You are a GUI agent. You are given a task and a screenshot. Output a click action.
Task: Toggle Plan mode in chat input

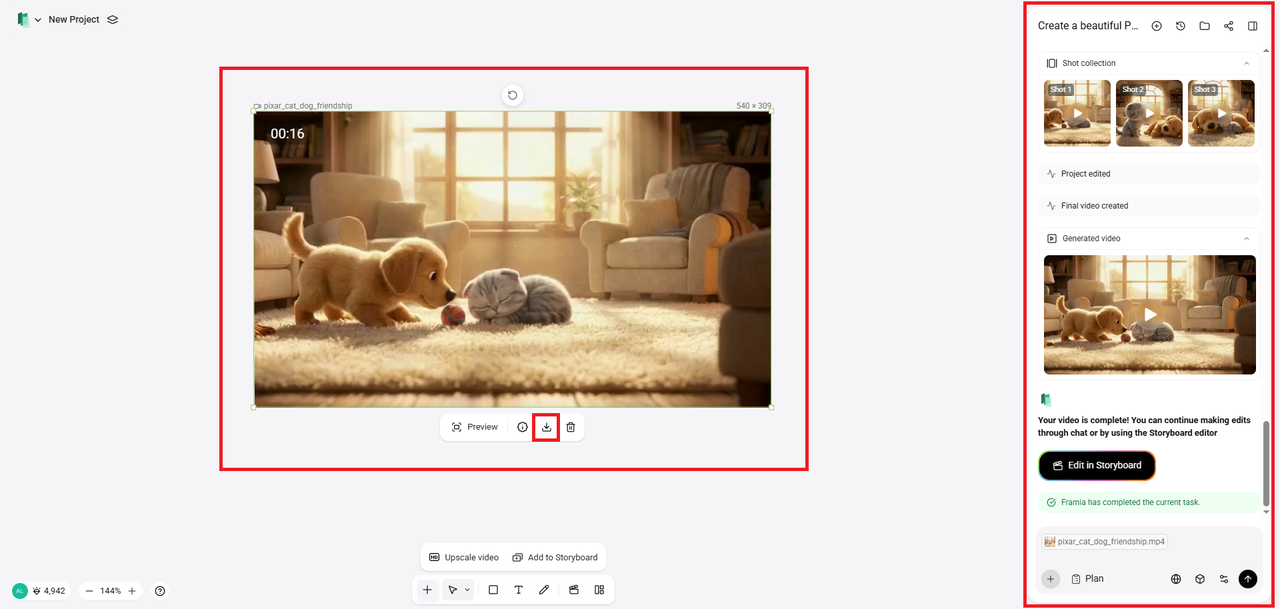1087,579
